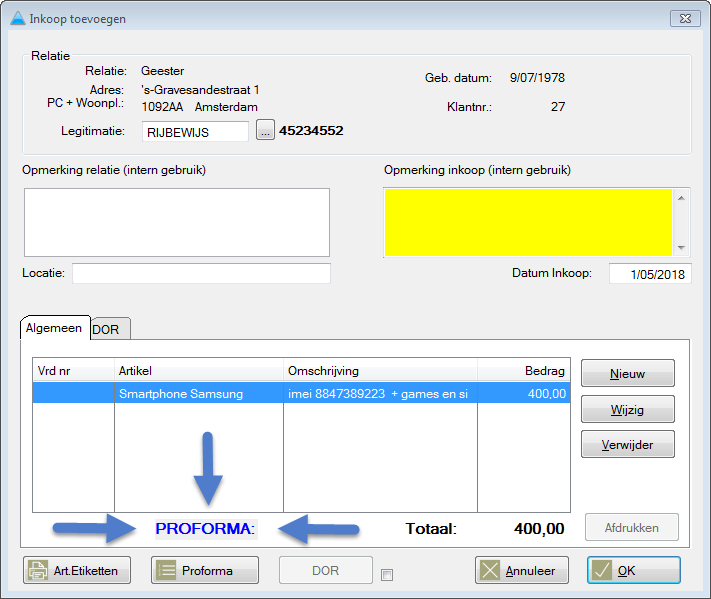Click the Locatie input field
Viewport: 711px width, 599px height.
coord(200,274)
